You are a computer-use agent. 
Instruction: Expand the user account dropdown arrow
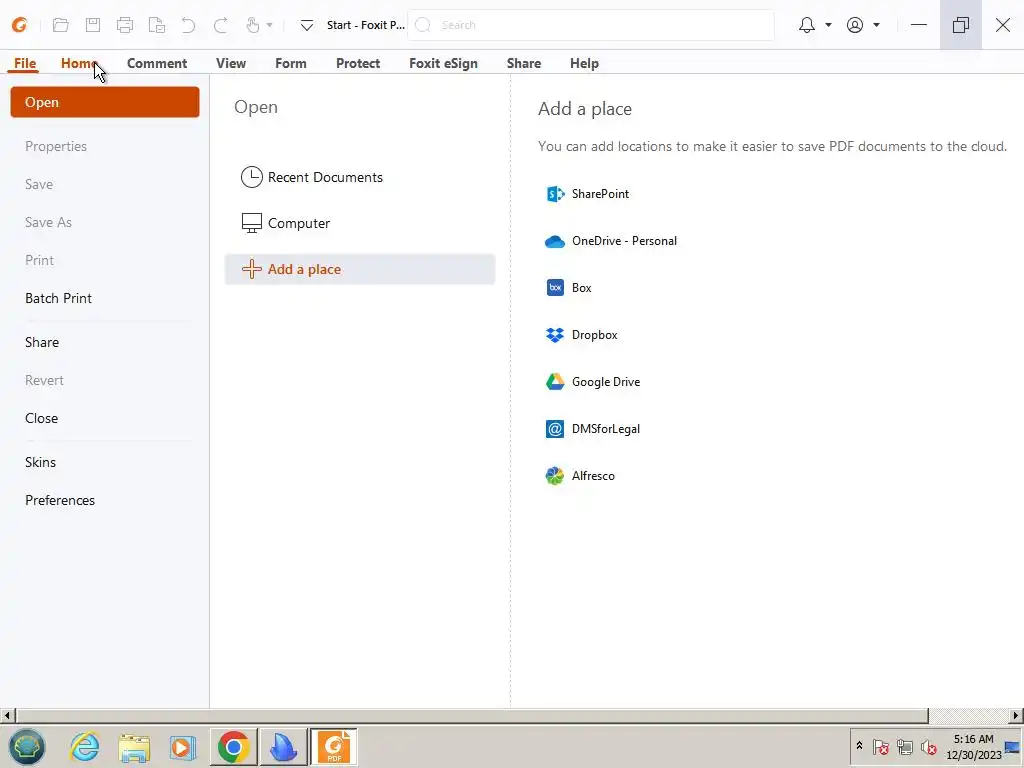tap(876, 25)
